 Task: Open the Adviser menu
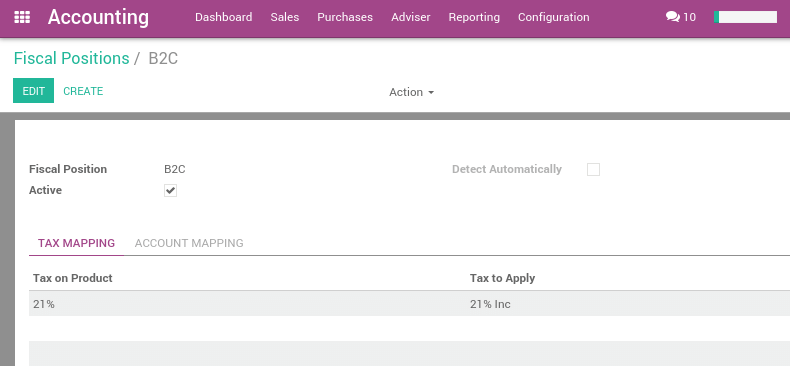[411, 17]
